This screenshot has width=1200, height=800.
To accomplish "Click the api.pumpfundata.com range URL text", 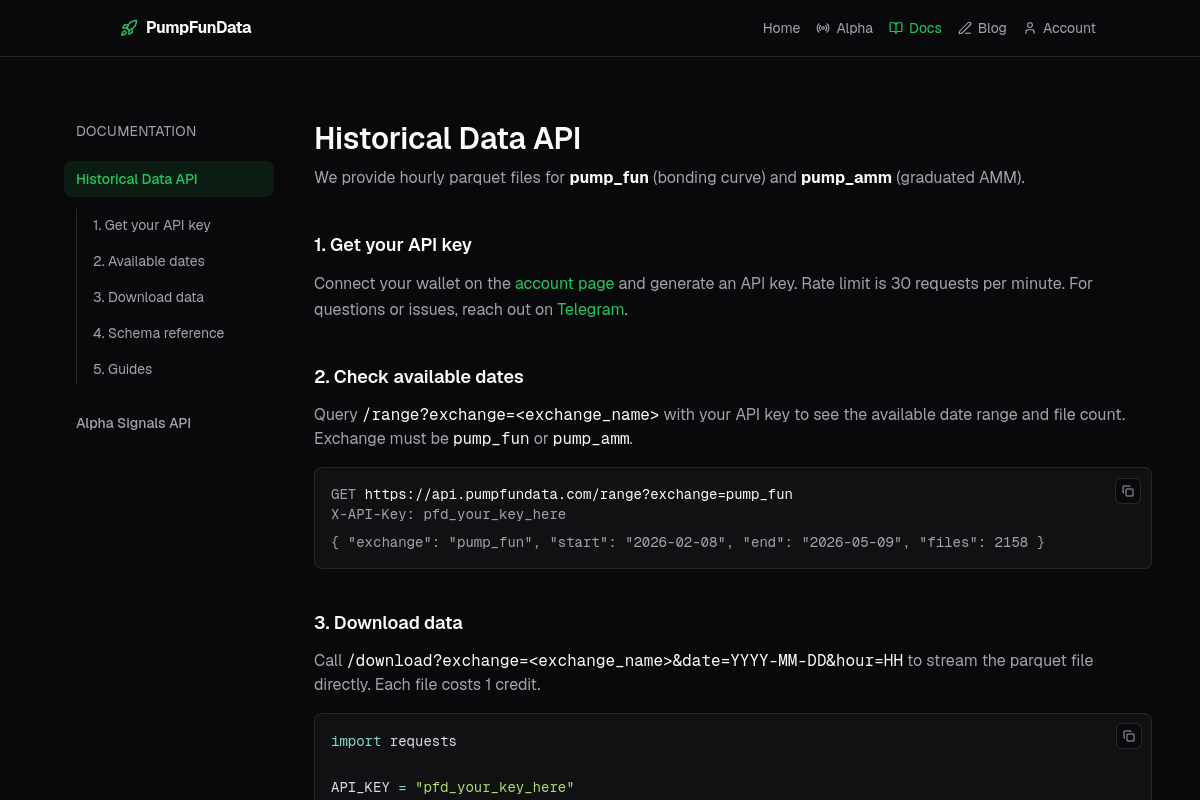I will (578, 494).
